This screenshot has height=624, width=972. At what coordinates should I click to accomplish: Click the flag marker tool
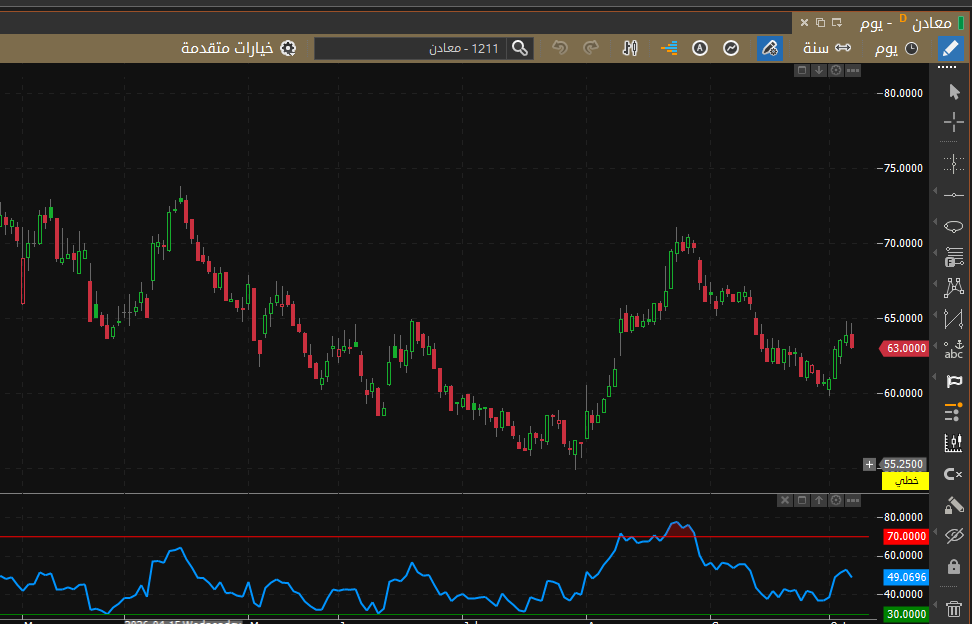tap(953, 380)
